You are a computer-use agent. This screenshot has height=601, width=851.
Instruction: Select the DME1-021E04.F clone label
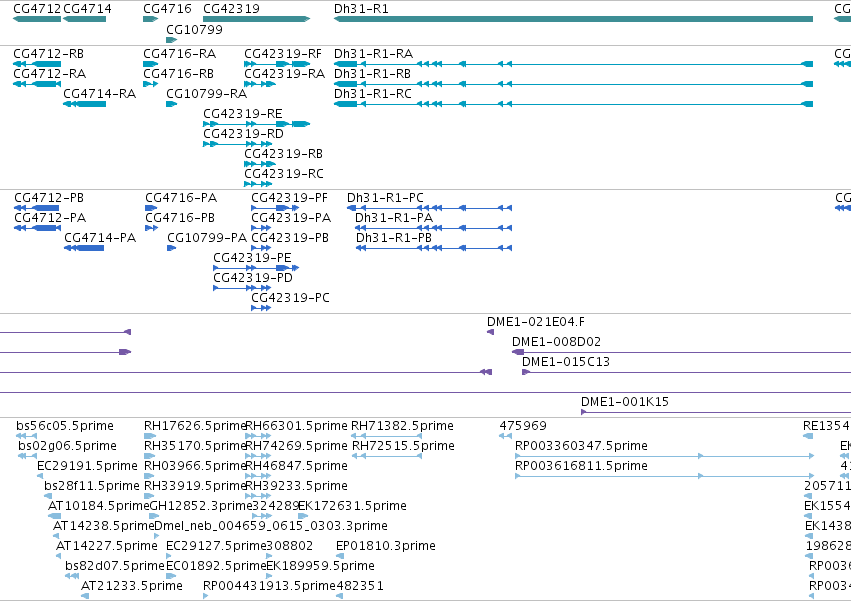point(536,322)
